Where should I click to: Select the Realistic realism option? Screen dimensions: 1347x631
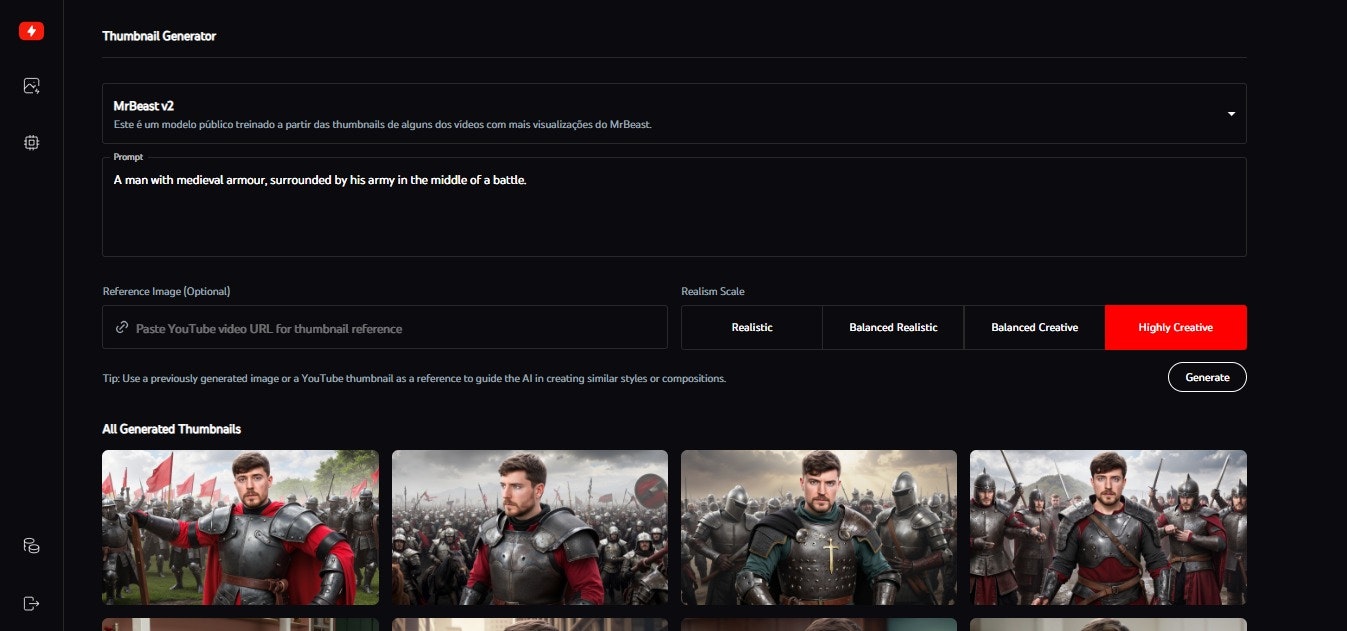pos(752,327)
